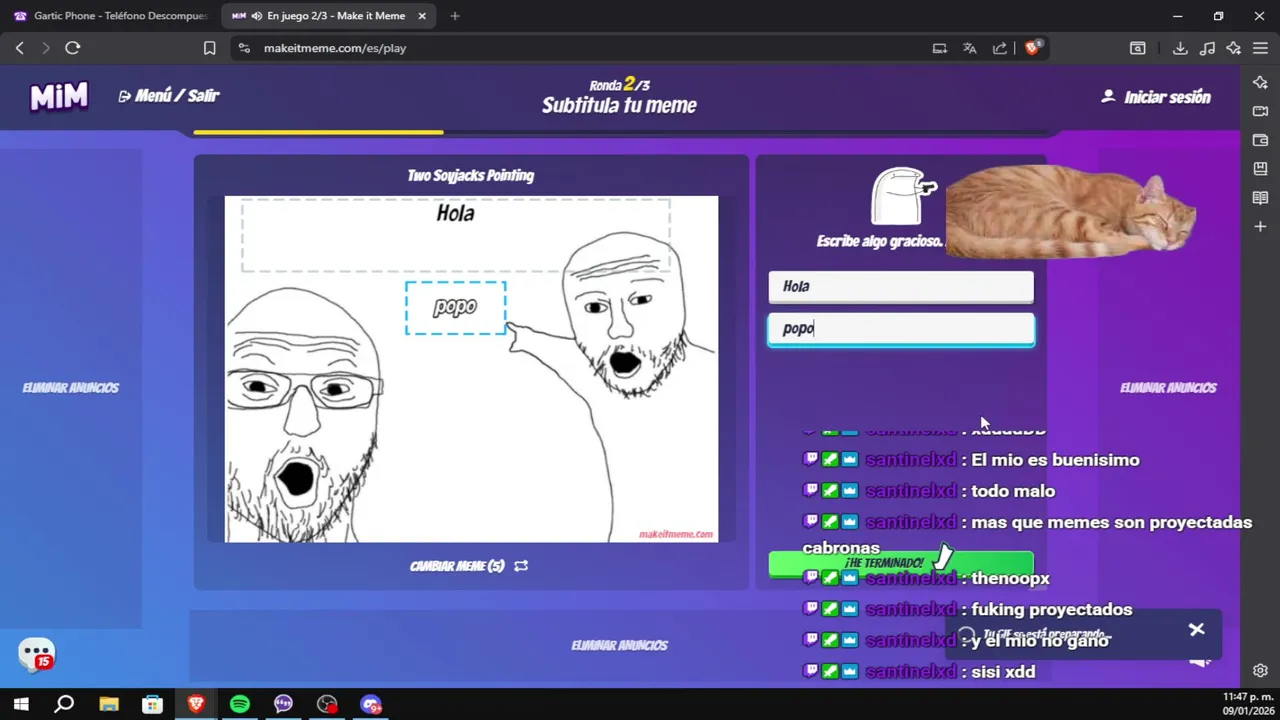Open the Brave Shields lion icon

click(x=1033, y=48)
